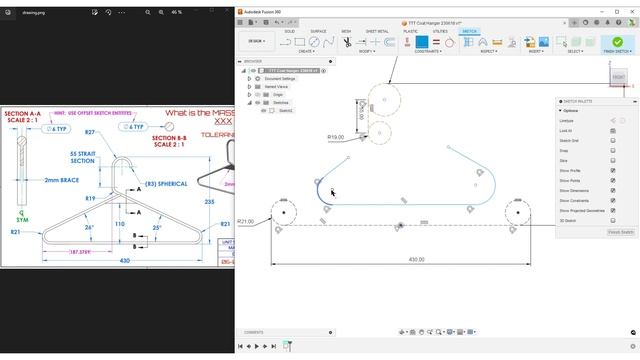Uncheck the Show Profile checkbox
Image resolution: width=640 pixels, height=360 pixels.
coord(613,171)
